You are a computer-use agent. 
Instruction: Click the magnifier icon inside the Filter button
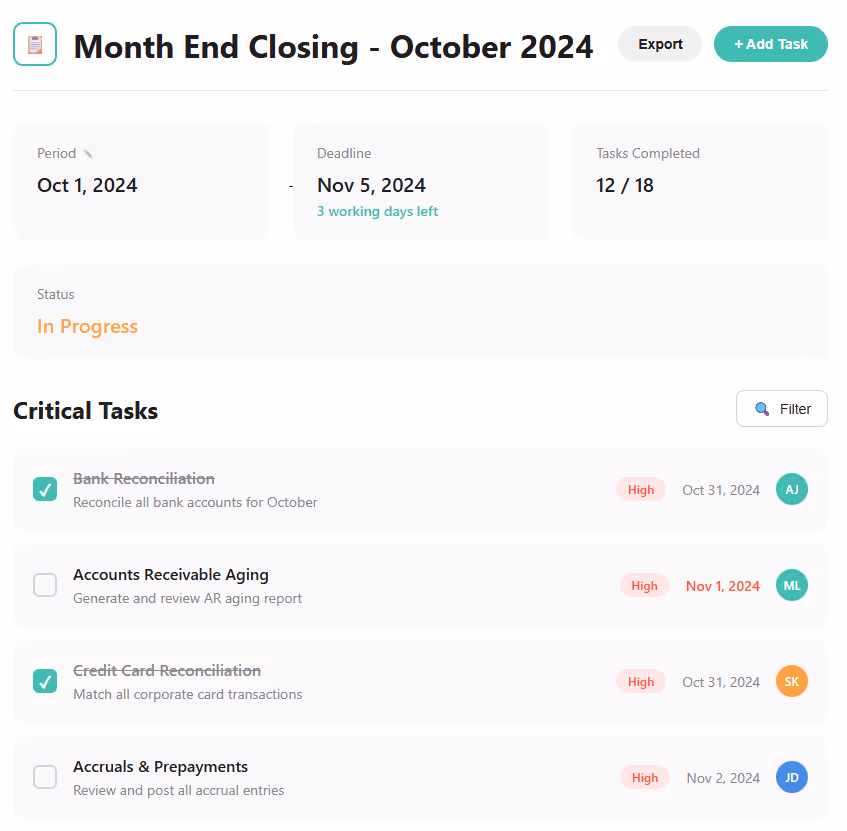point(761,409)
